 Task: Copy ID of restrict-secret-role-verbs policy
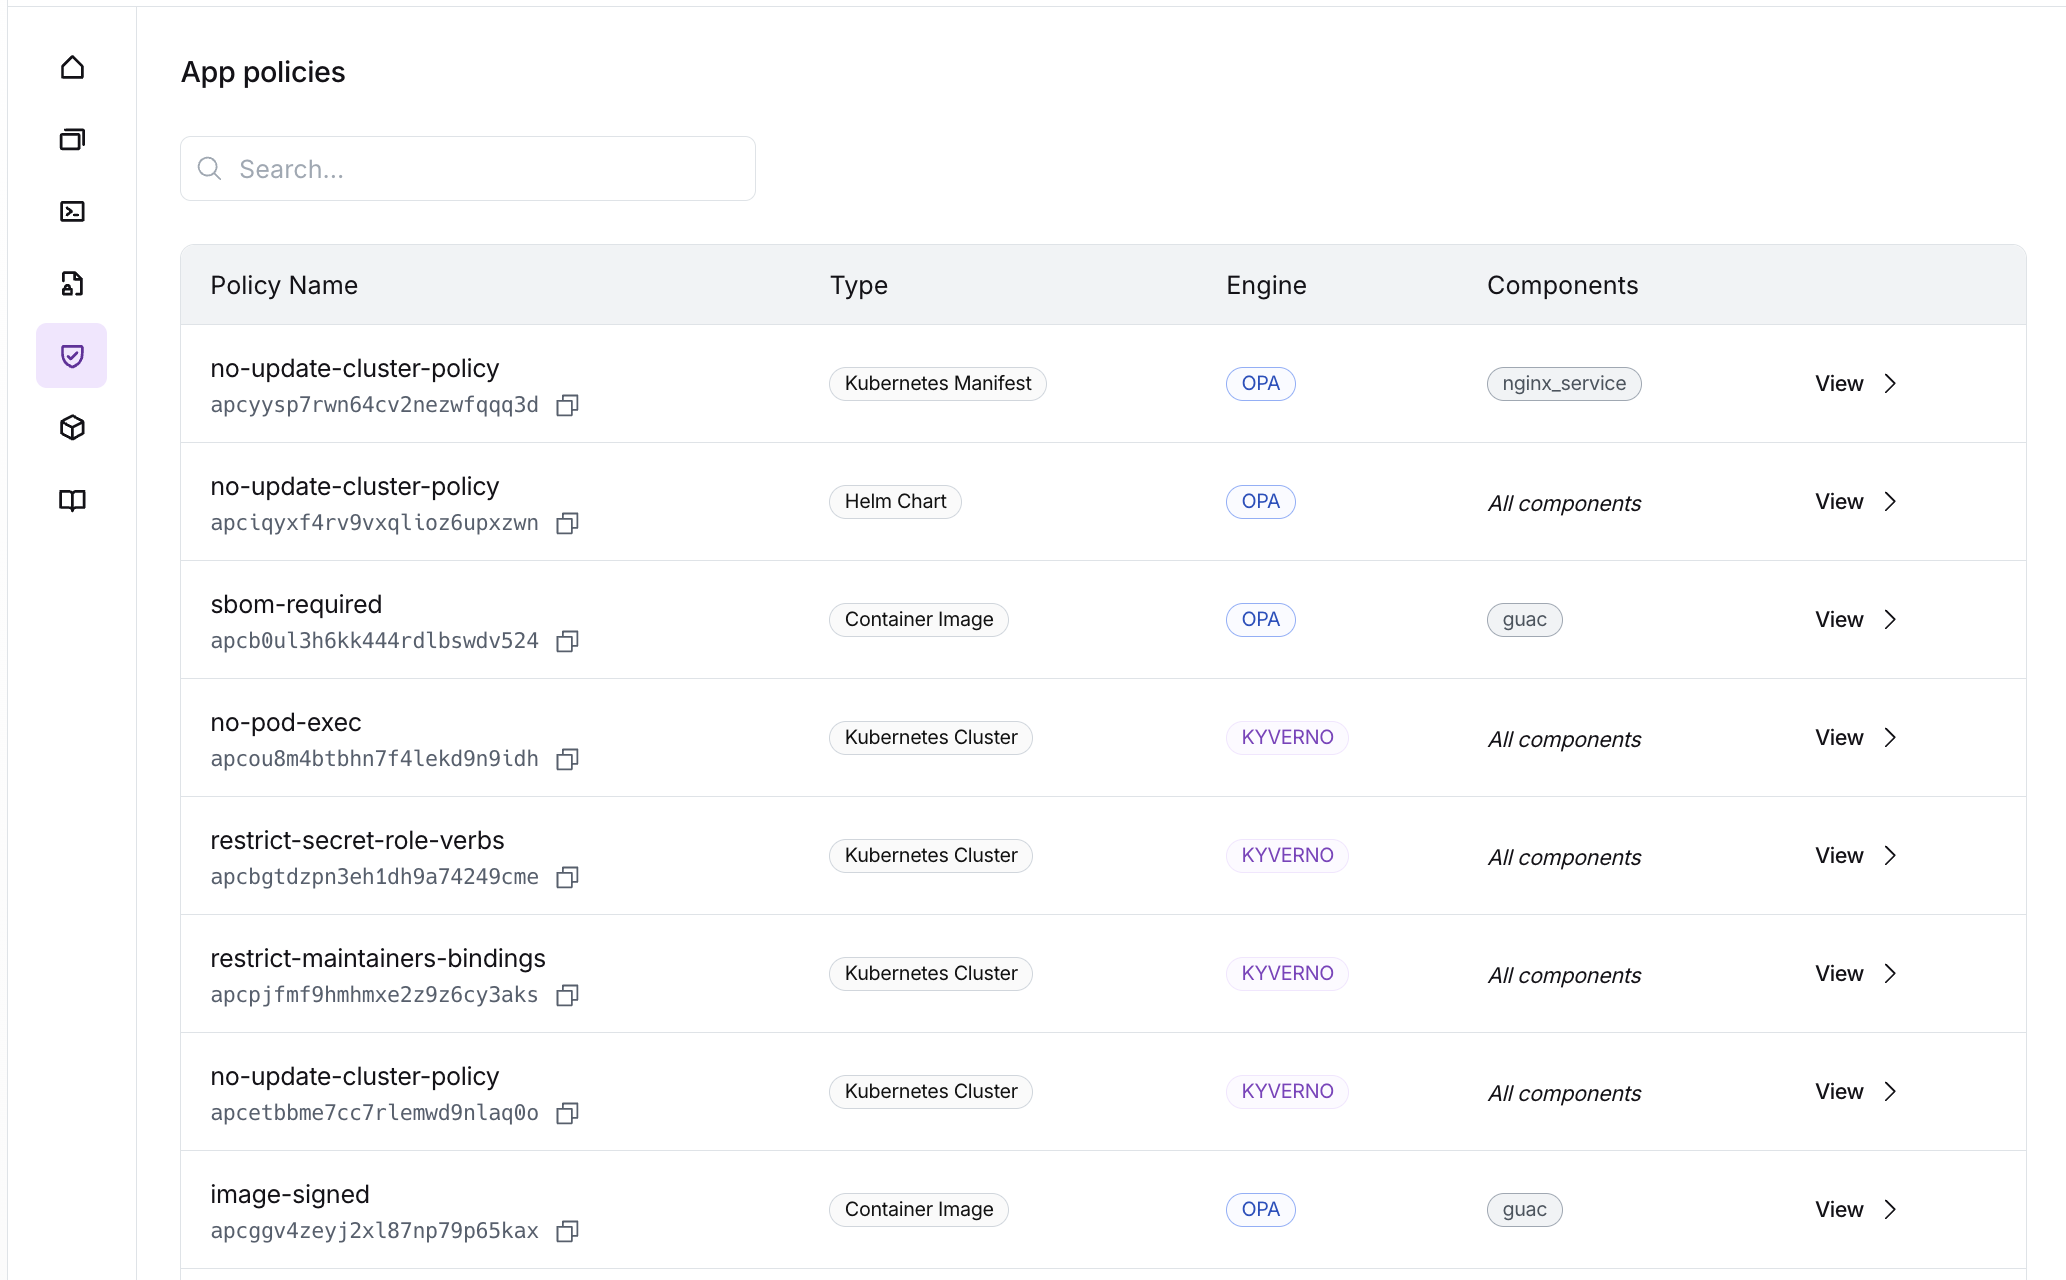[567, 877]
